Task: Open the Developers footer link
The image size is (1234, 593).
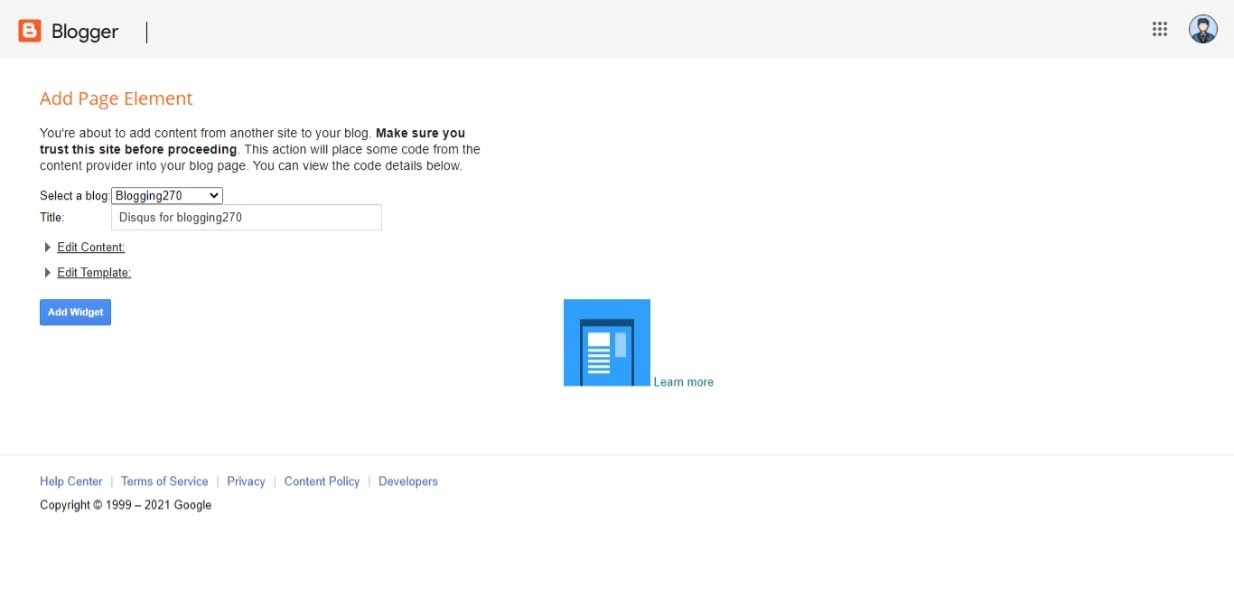Action: (408, 481)
